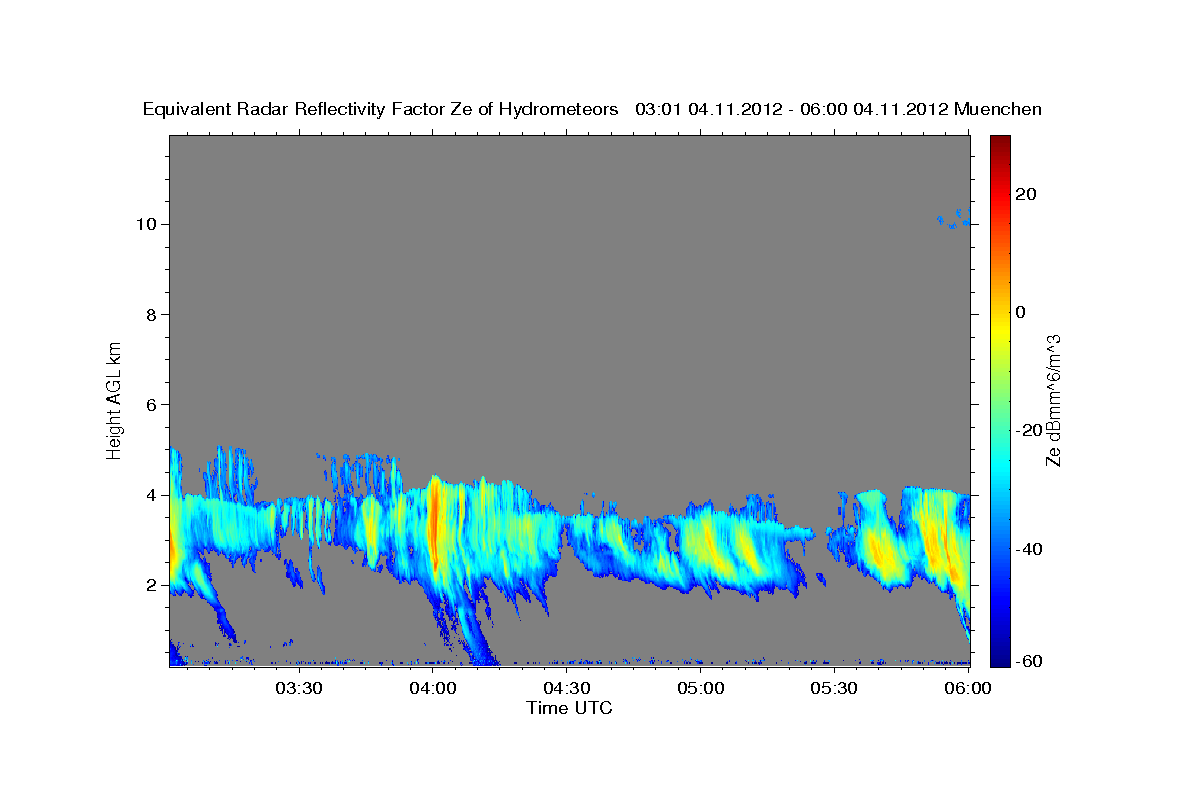Click the colorbar label 'Ze dBmm^6/m^3'

pyautogui.click(x=1052, y=400)
